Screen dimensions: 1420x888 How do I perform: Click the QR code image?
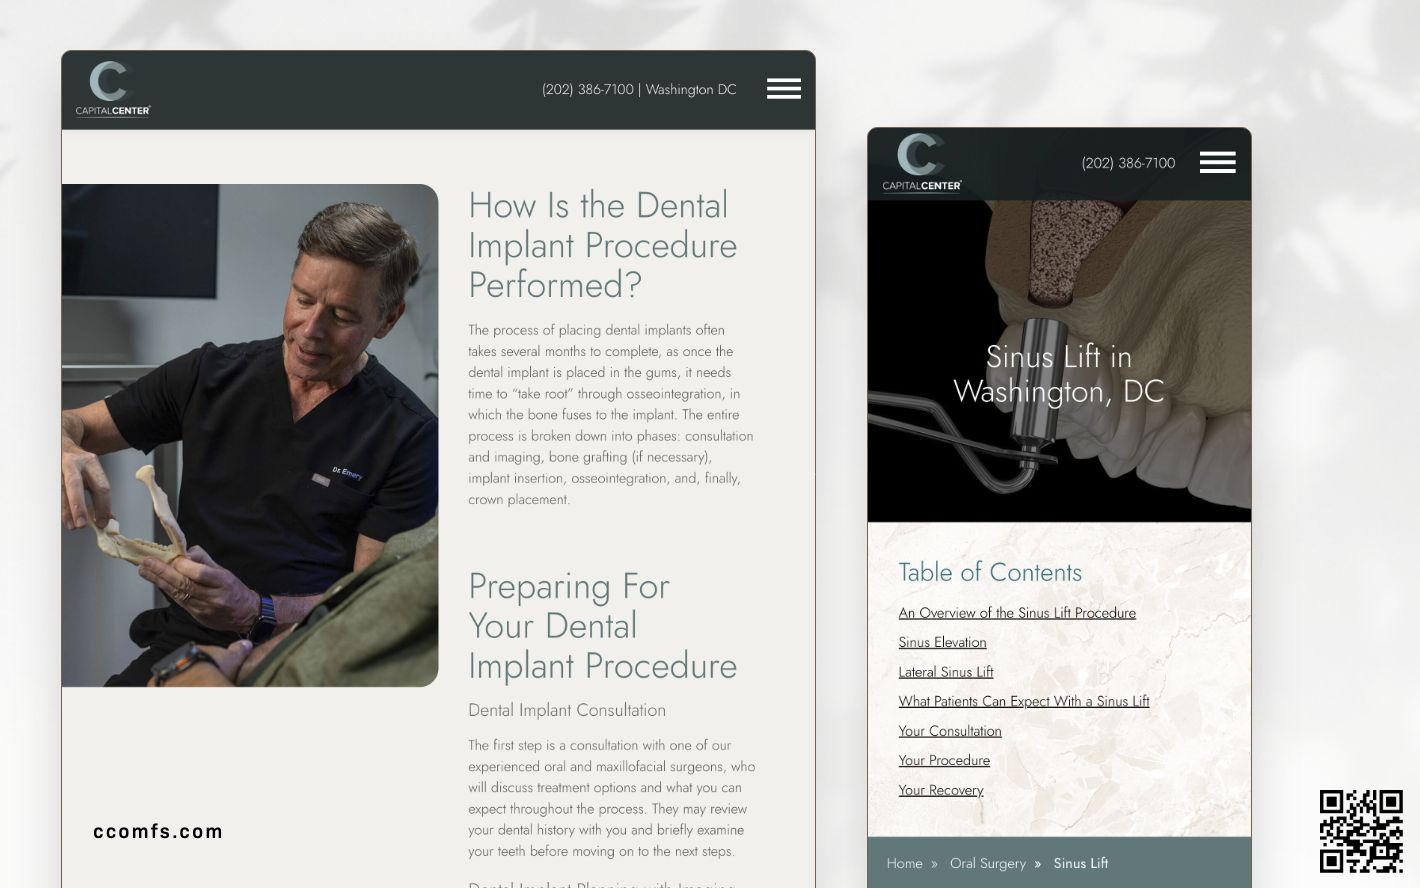1360,830
